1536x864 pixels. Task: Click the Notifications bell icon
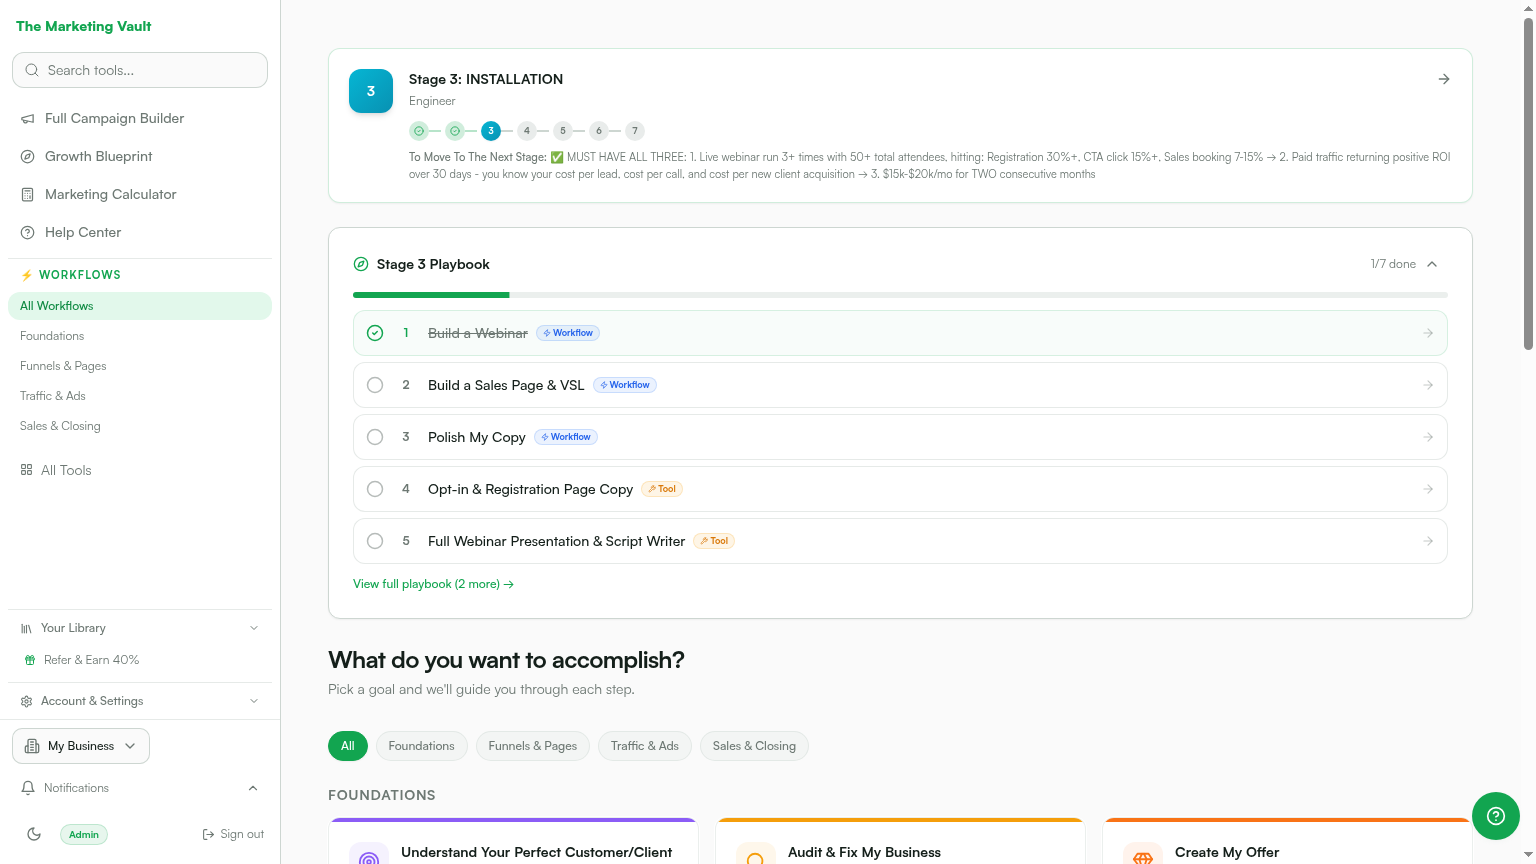pyautogui.click(x=28, y=788)
